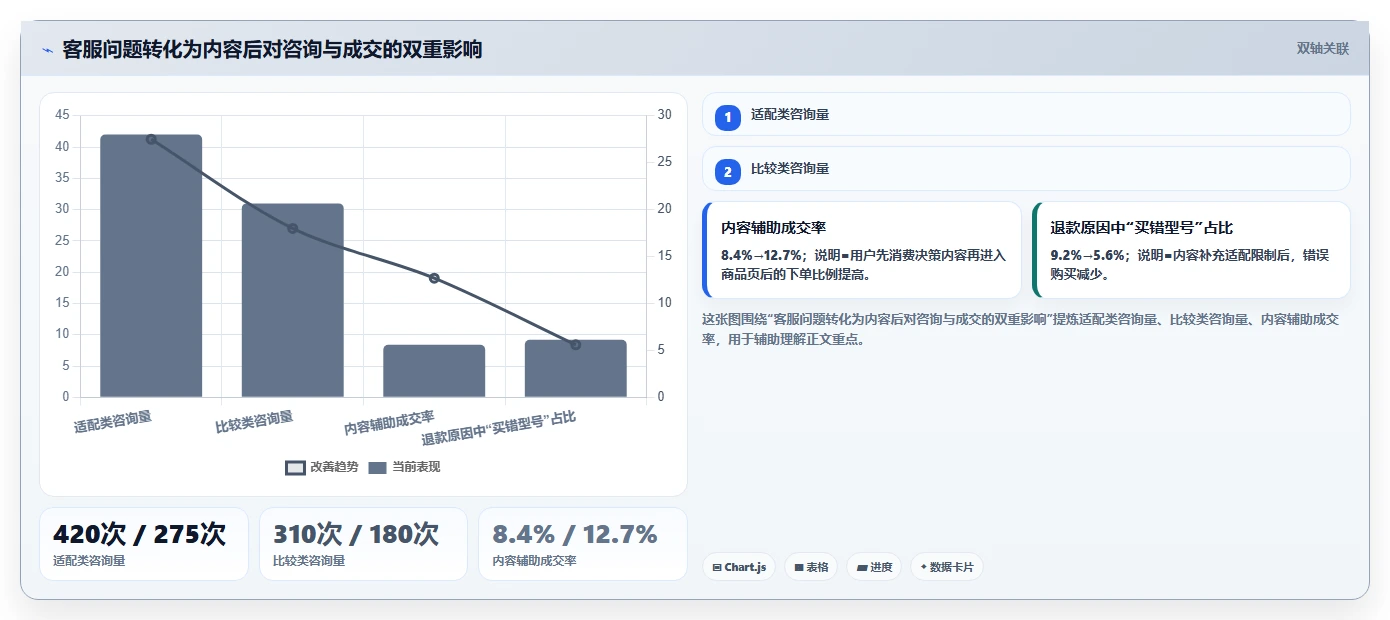Toggle the 改善趋势 legend item
The width and height of the screenshot is (1390, 620).
coord(322,467)
